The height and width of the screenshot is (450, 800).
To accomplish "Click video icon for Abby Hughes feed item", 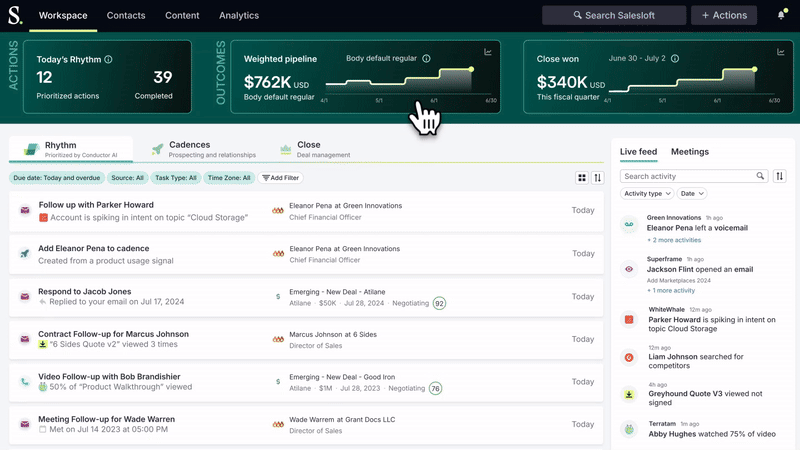I will (x=629, y=430).
